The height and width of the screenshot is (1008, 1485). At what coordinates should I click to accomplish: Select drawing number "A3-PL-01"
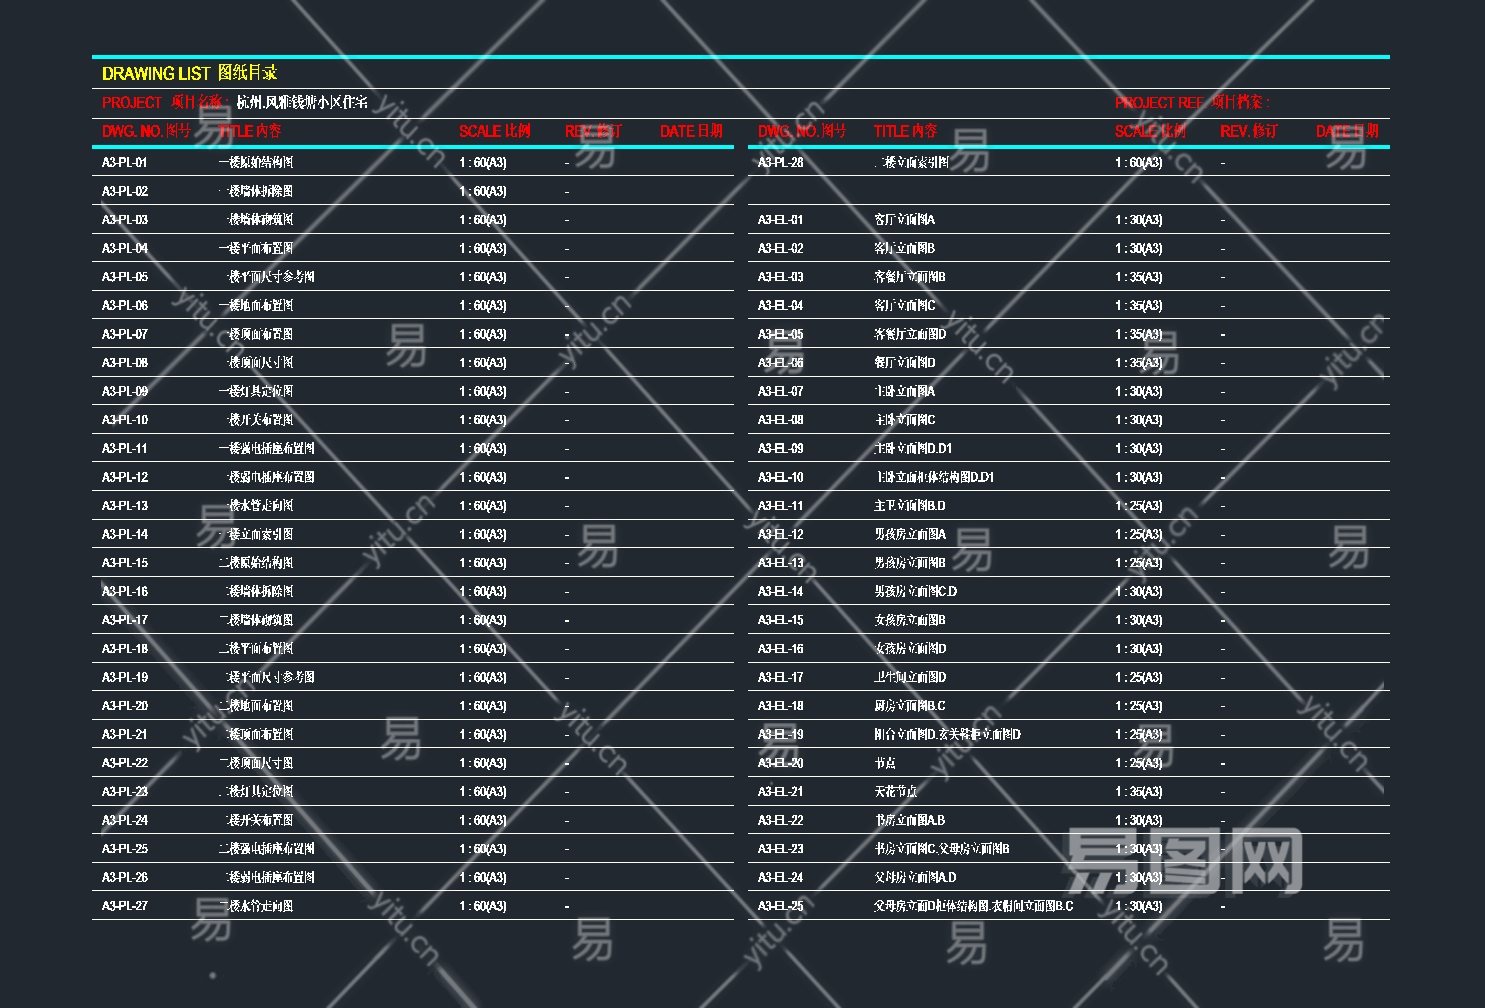tap(125, 162)
